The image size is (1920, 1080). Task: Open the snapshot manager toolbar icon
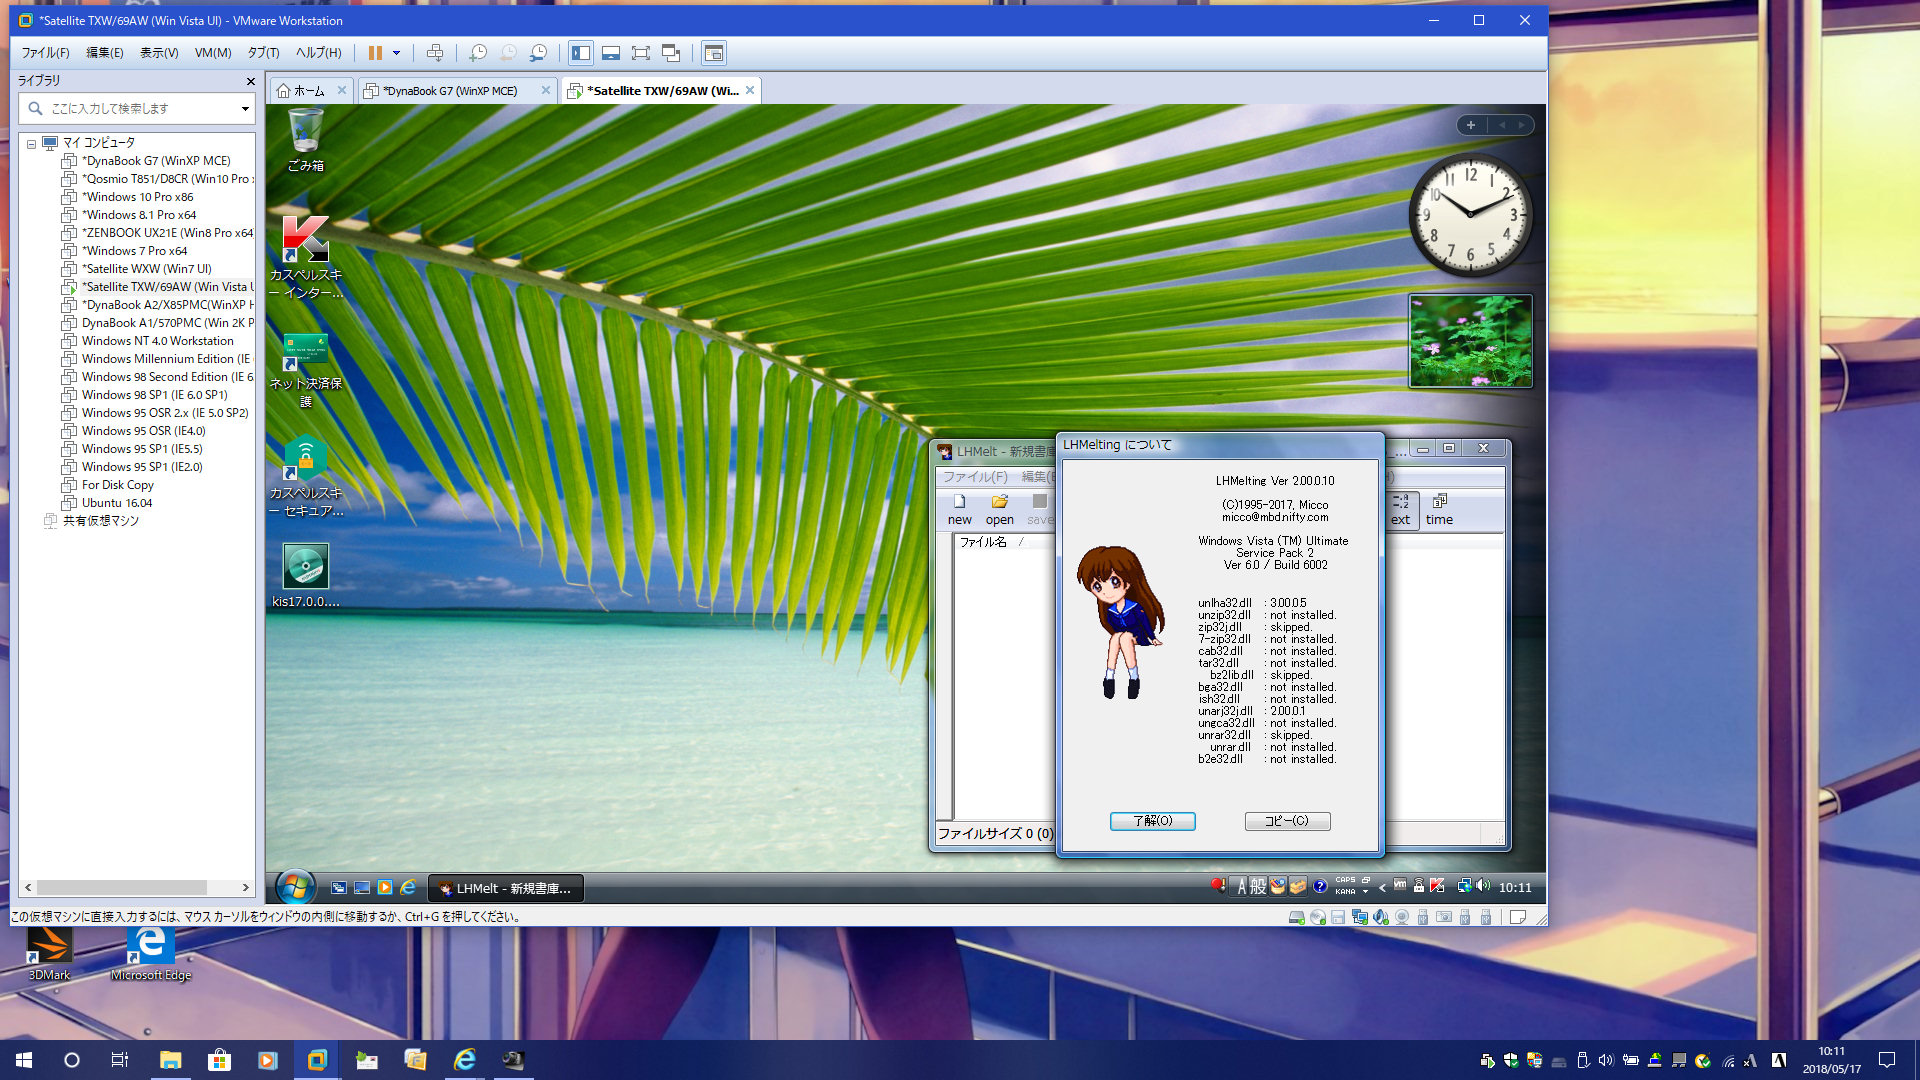[x=539, y=53]
